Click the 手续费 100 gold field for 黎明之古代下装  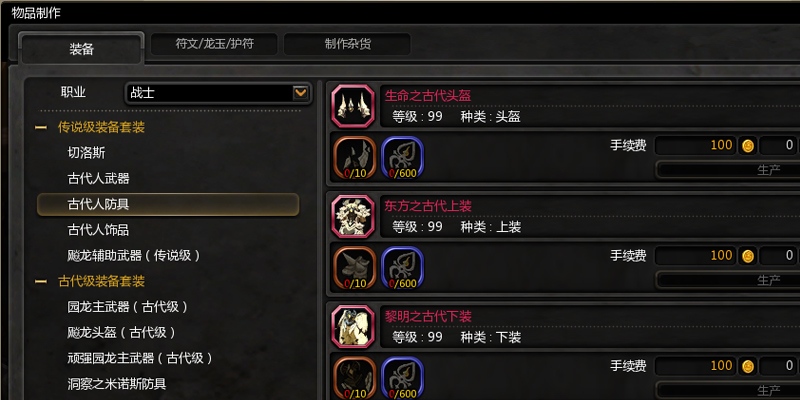[x=695, y=366]
